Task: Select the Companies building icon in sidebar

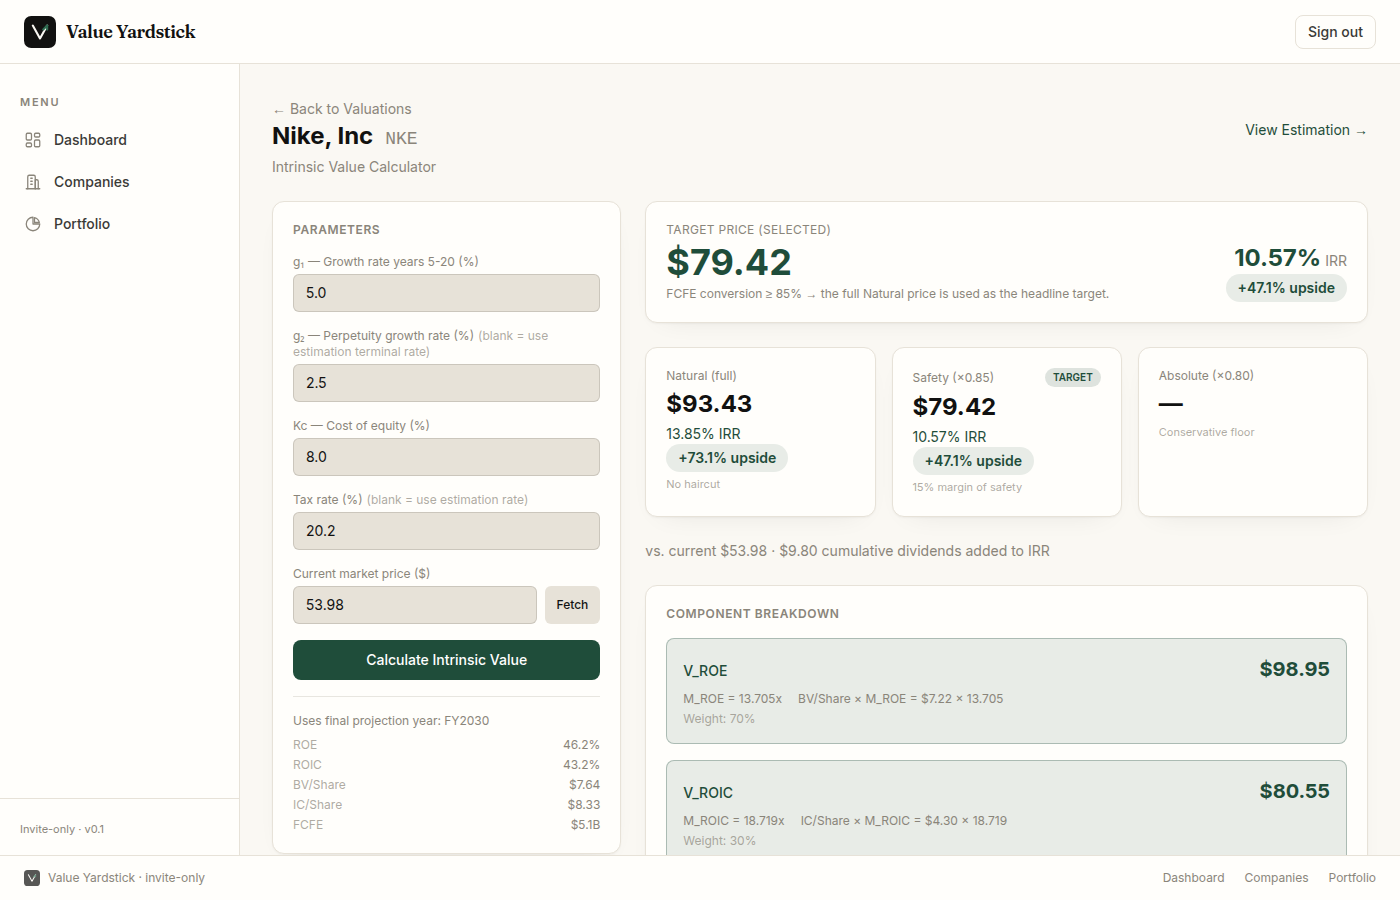Action: 33,182
